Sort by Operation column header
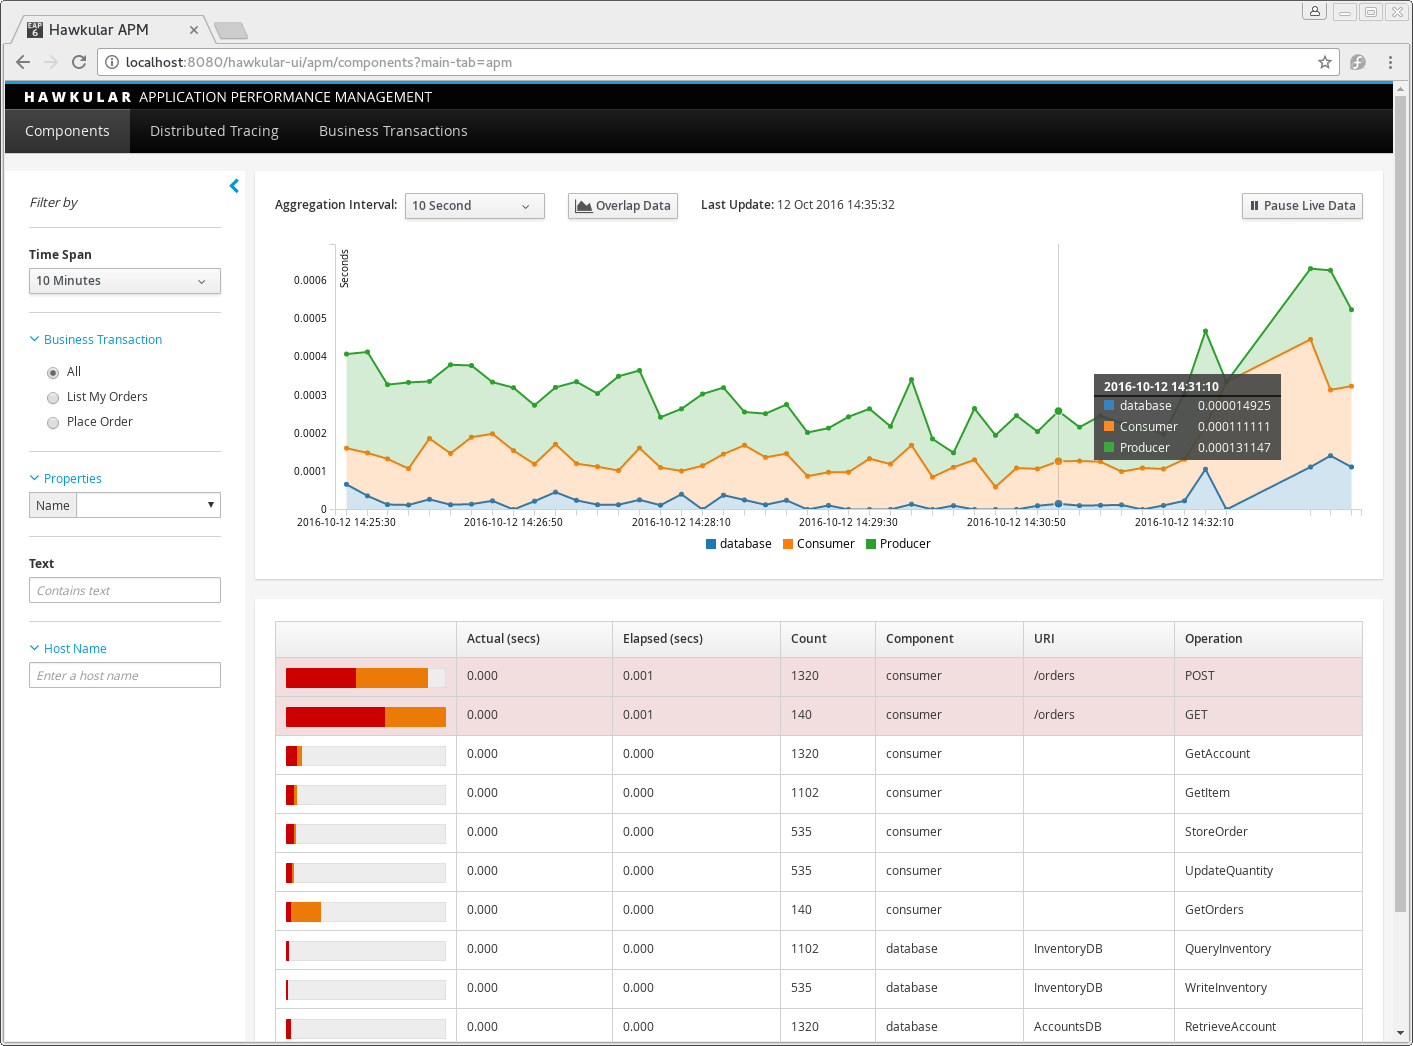 coord(1268,639)
